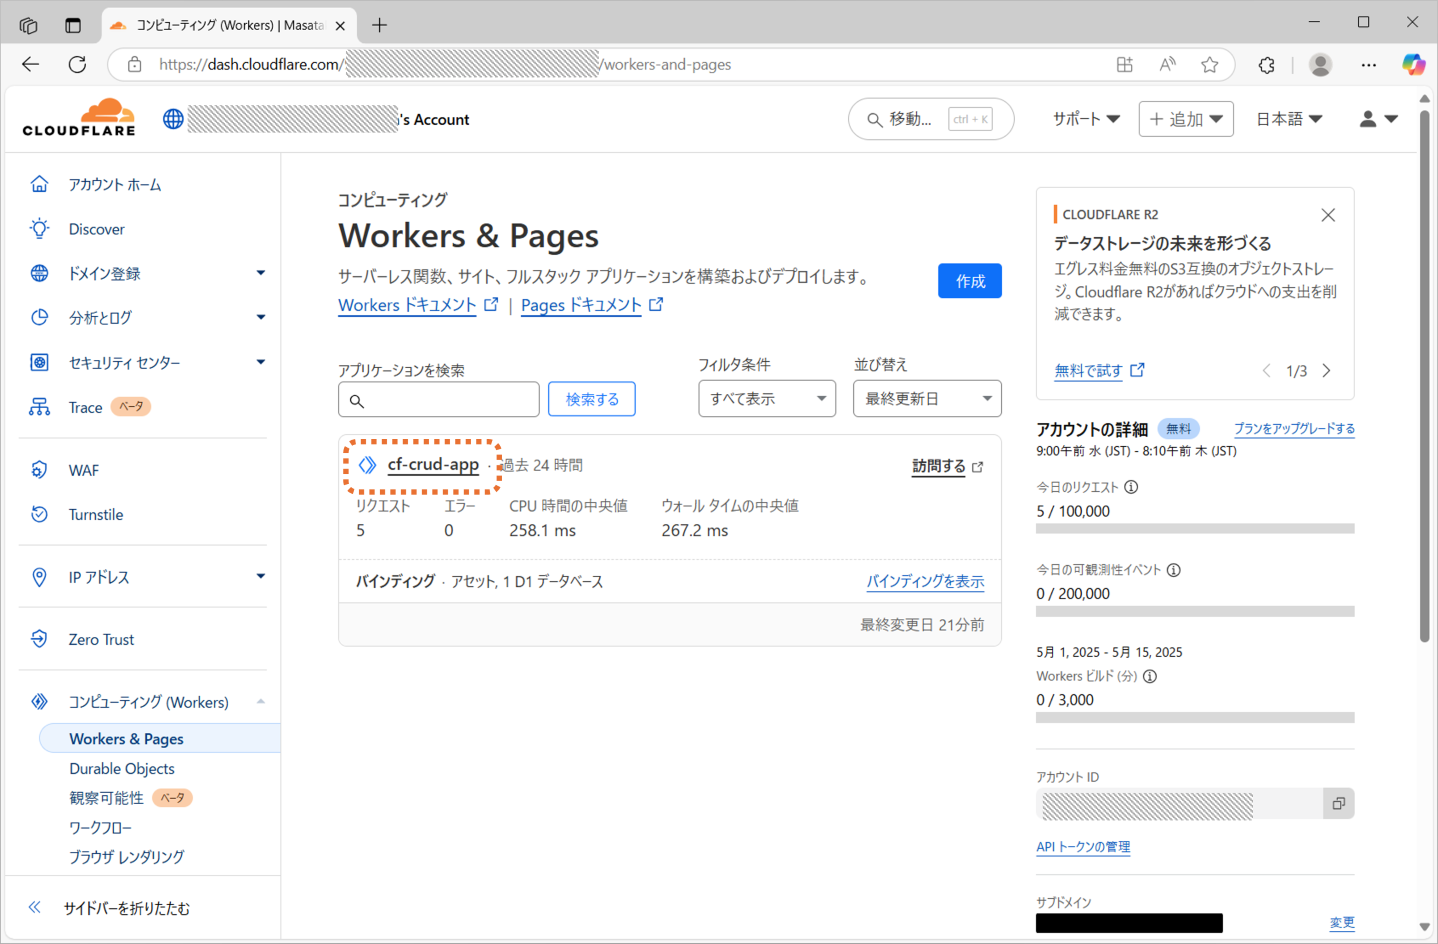
Task: Open the user account dropdown
Action: pyautogui.click(x=1378, y=119)
